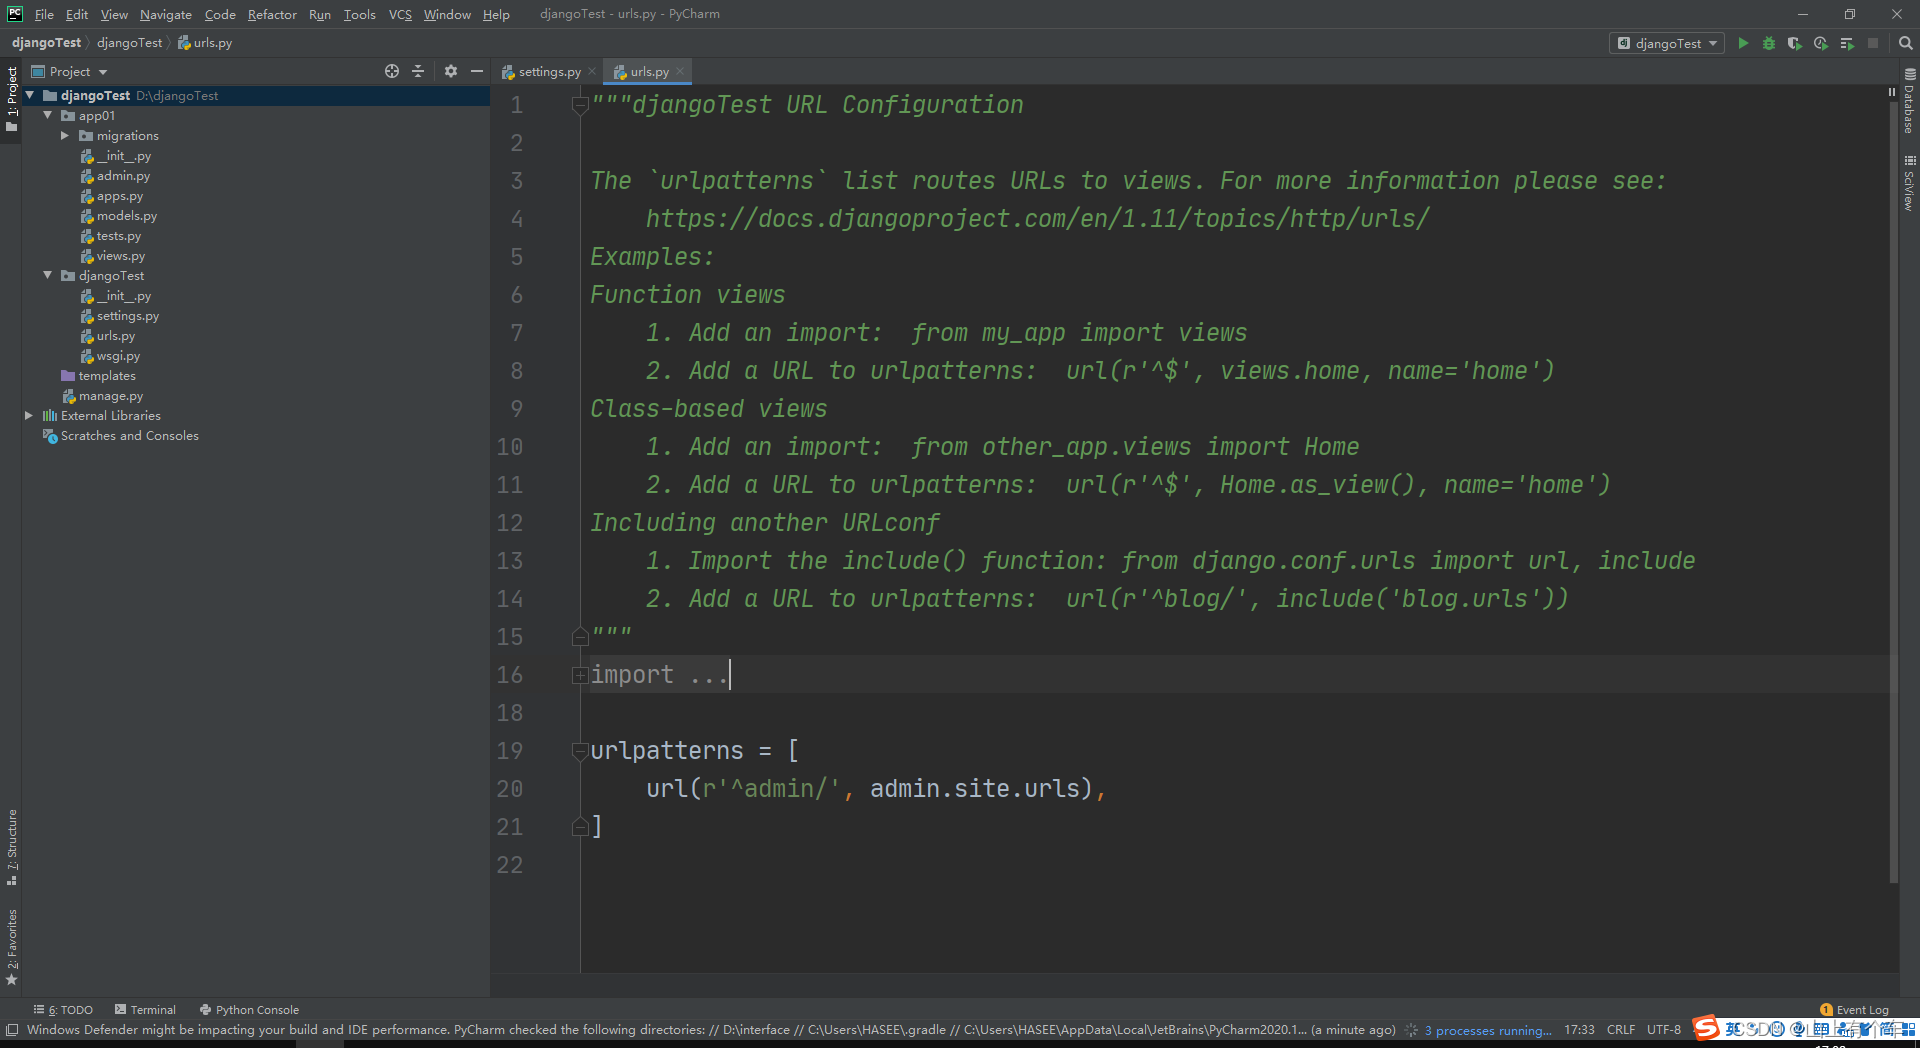Image resolution: width=1920 pixels, height=1048 pixels.
Task: Click the grey Stop button in run toolbar
Action: 1873,43
